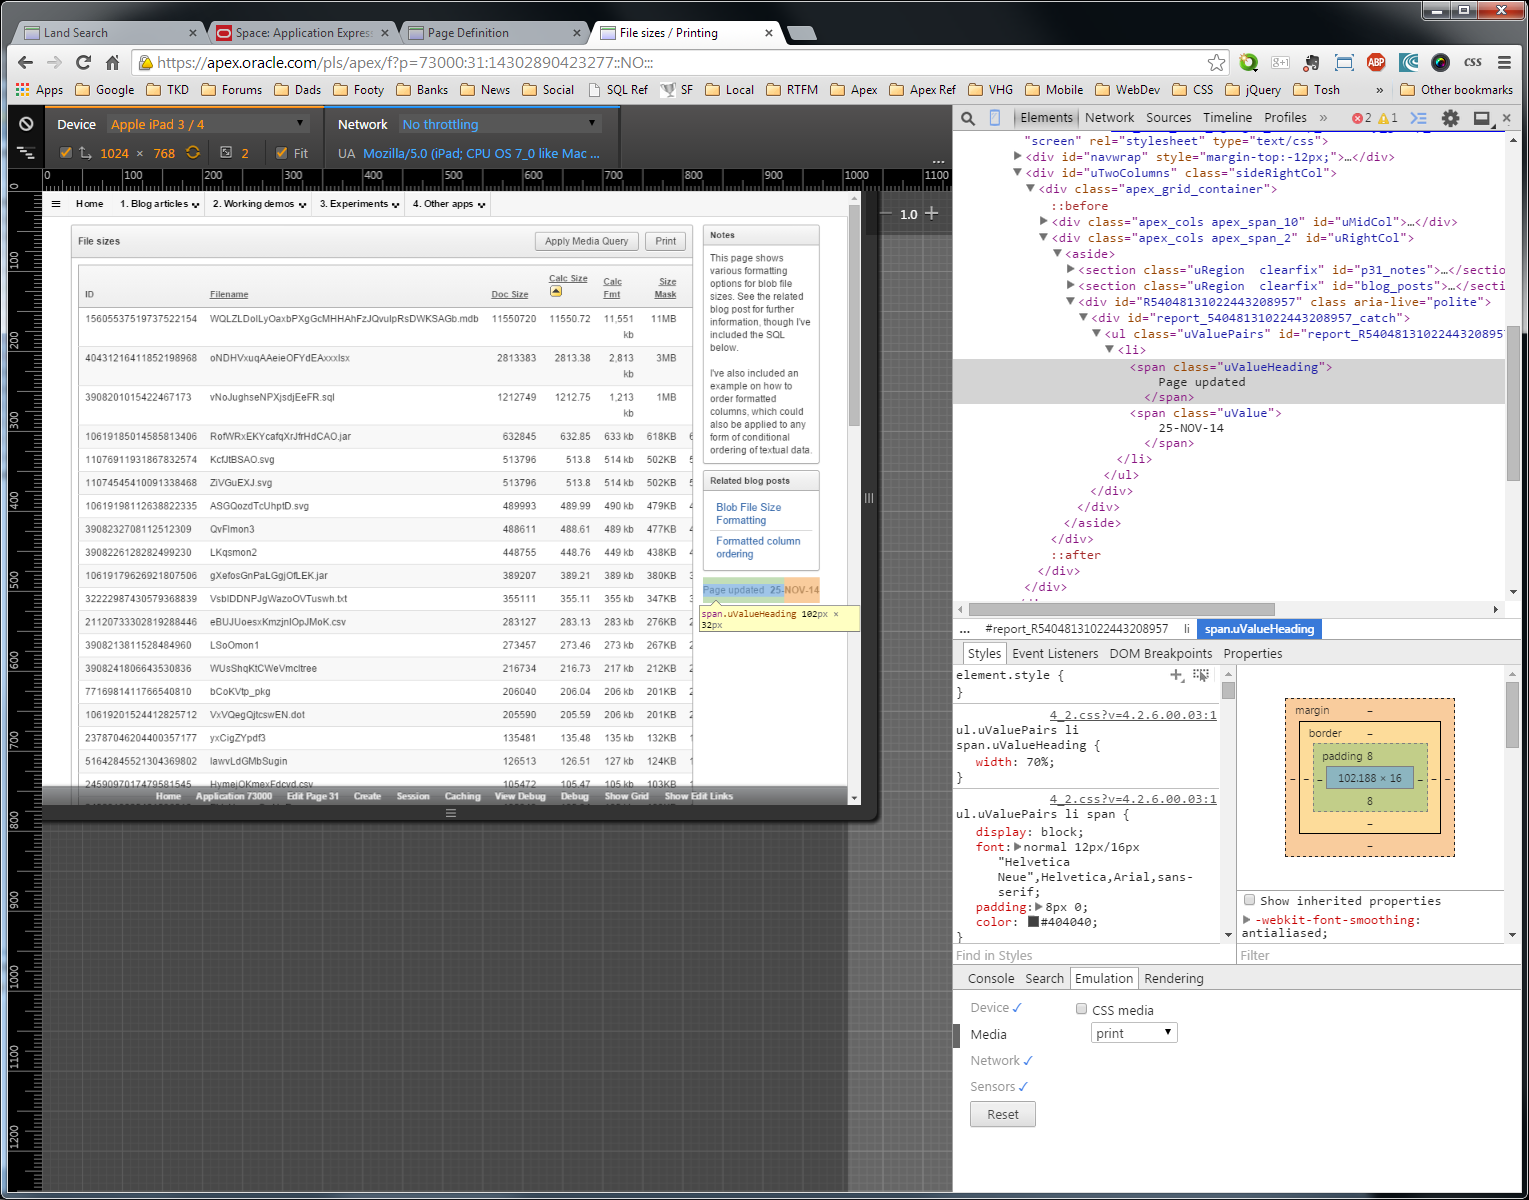This screenshot has height=1200, width=1529.
Task: Click the Reset emulation button
Action: 1003,1114
